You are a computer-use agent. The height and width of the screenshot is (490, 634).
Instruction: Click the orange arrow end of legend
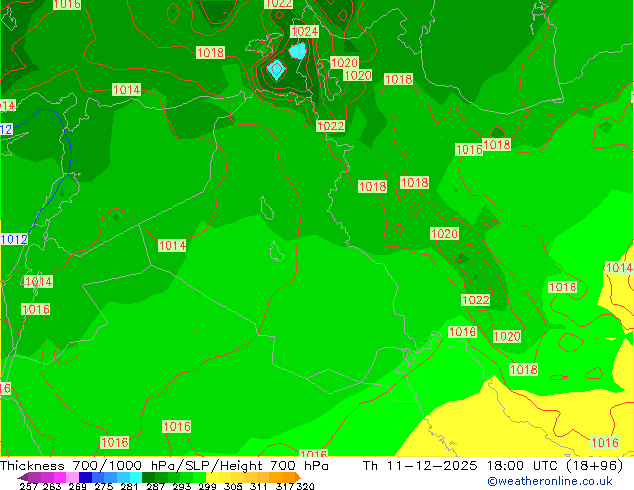pos(298,477)
